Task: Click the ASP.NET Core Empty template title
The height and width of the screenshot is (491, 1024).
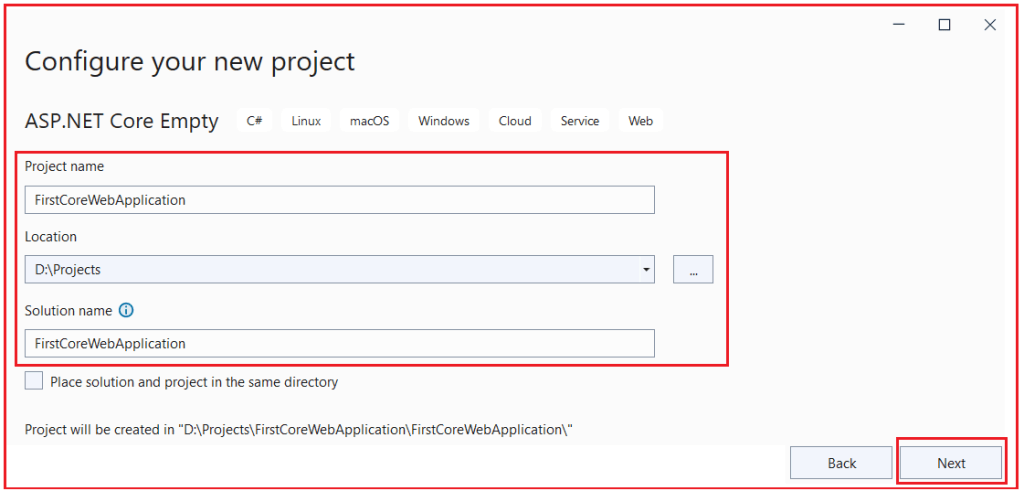Action: [x=121, y=121]
